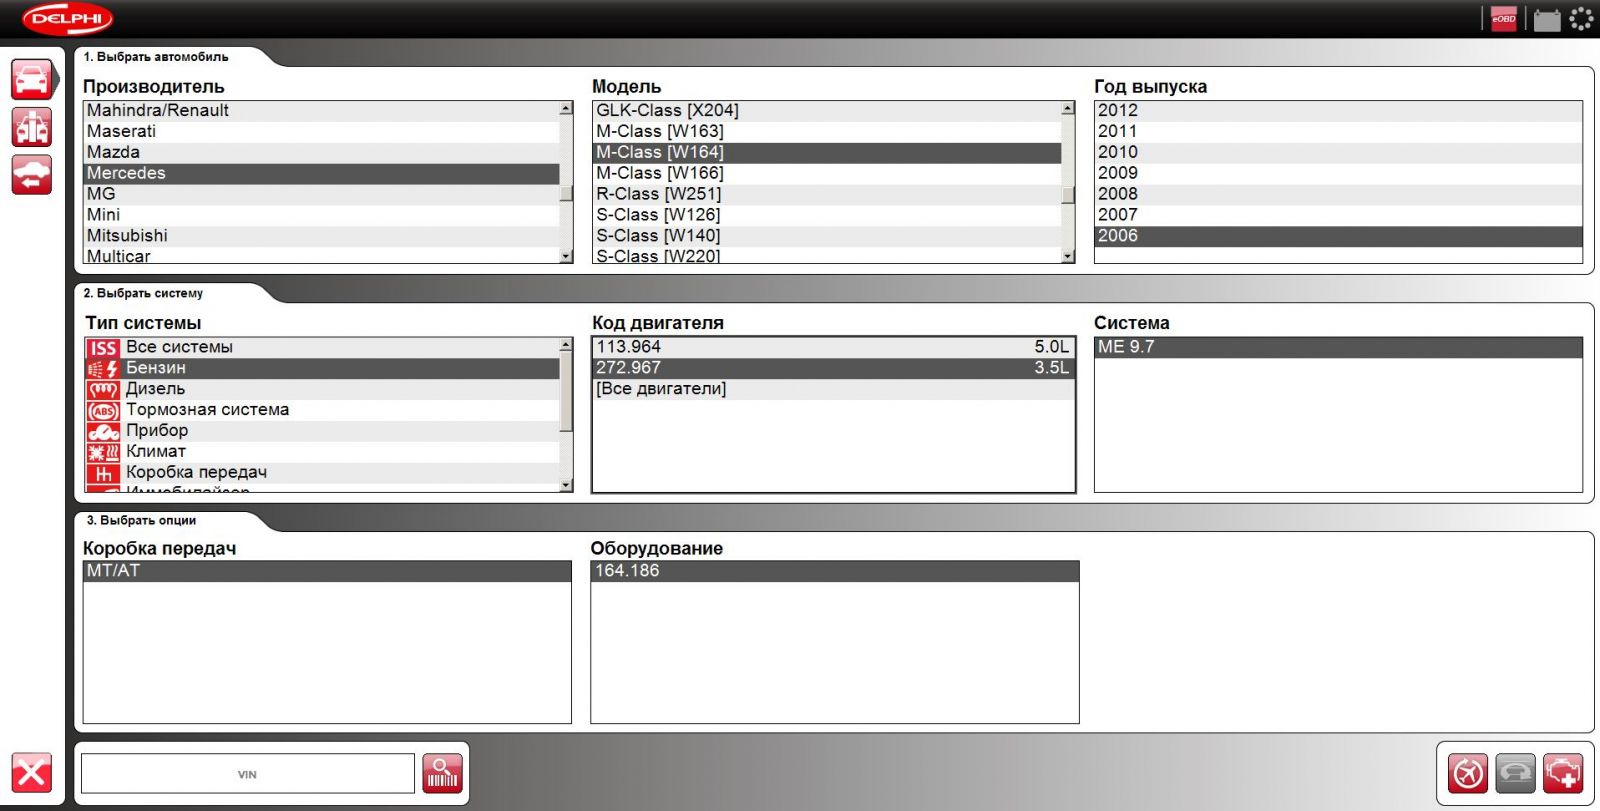
Task: Click the gearbox shift pattern icon
Action: (103, 474)
